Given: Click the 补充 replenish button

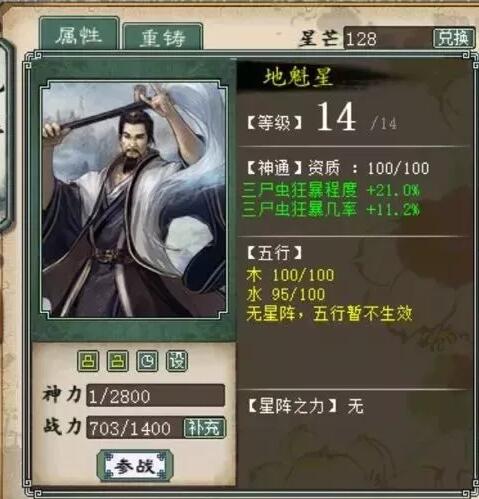Looking at the screenshot, I should click(x=205, y=427).
